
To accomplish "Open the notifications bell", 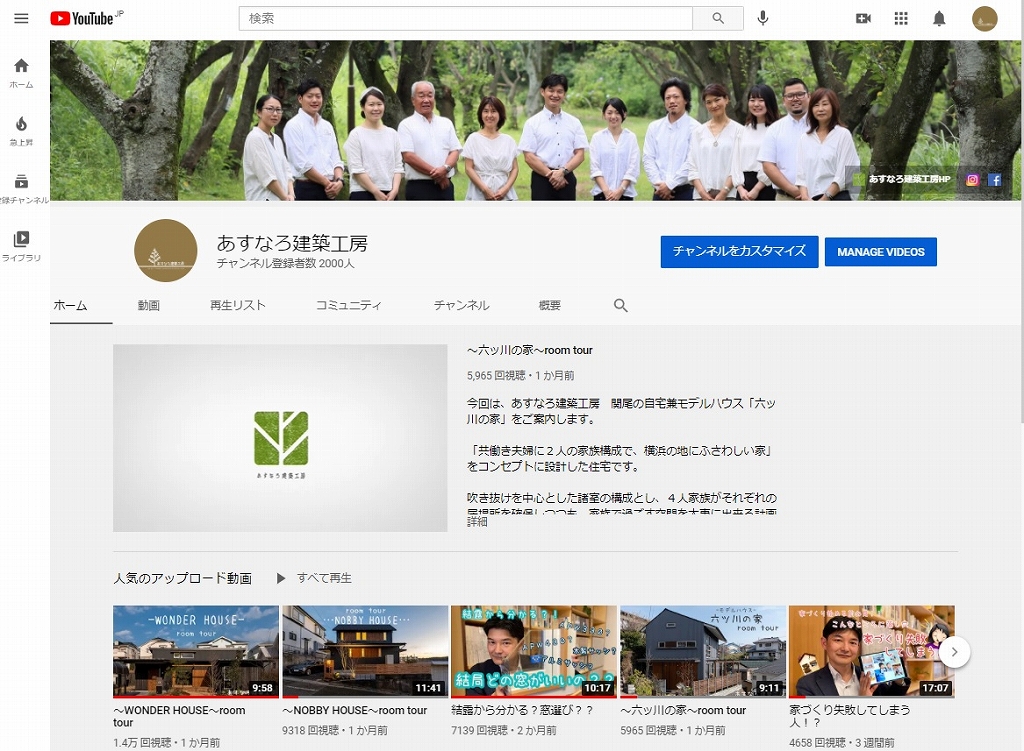I will pyautogui.click(x=939, y=18).
